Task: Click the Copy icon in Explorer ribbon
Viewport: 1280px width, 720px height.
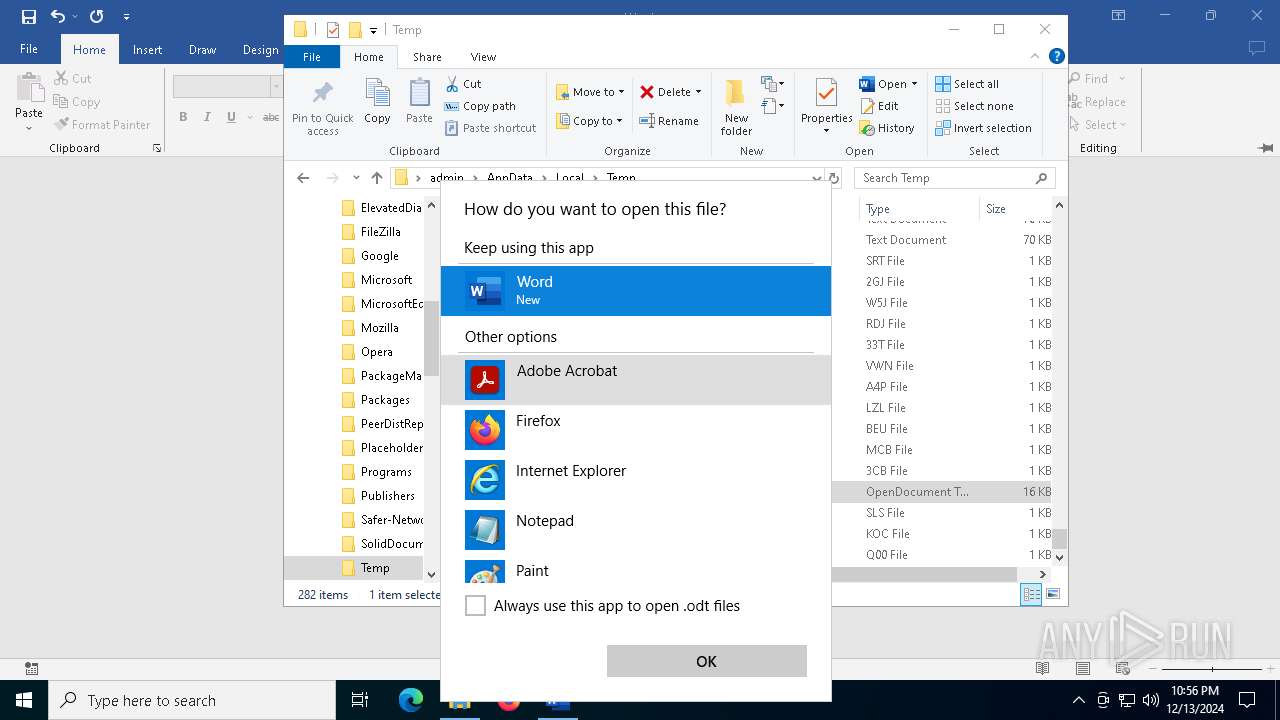Action: (377, 101)
